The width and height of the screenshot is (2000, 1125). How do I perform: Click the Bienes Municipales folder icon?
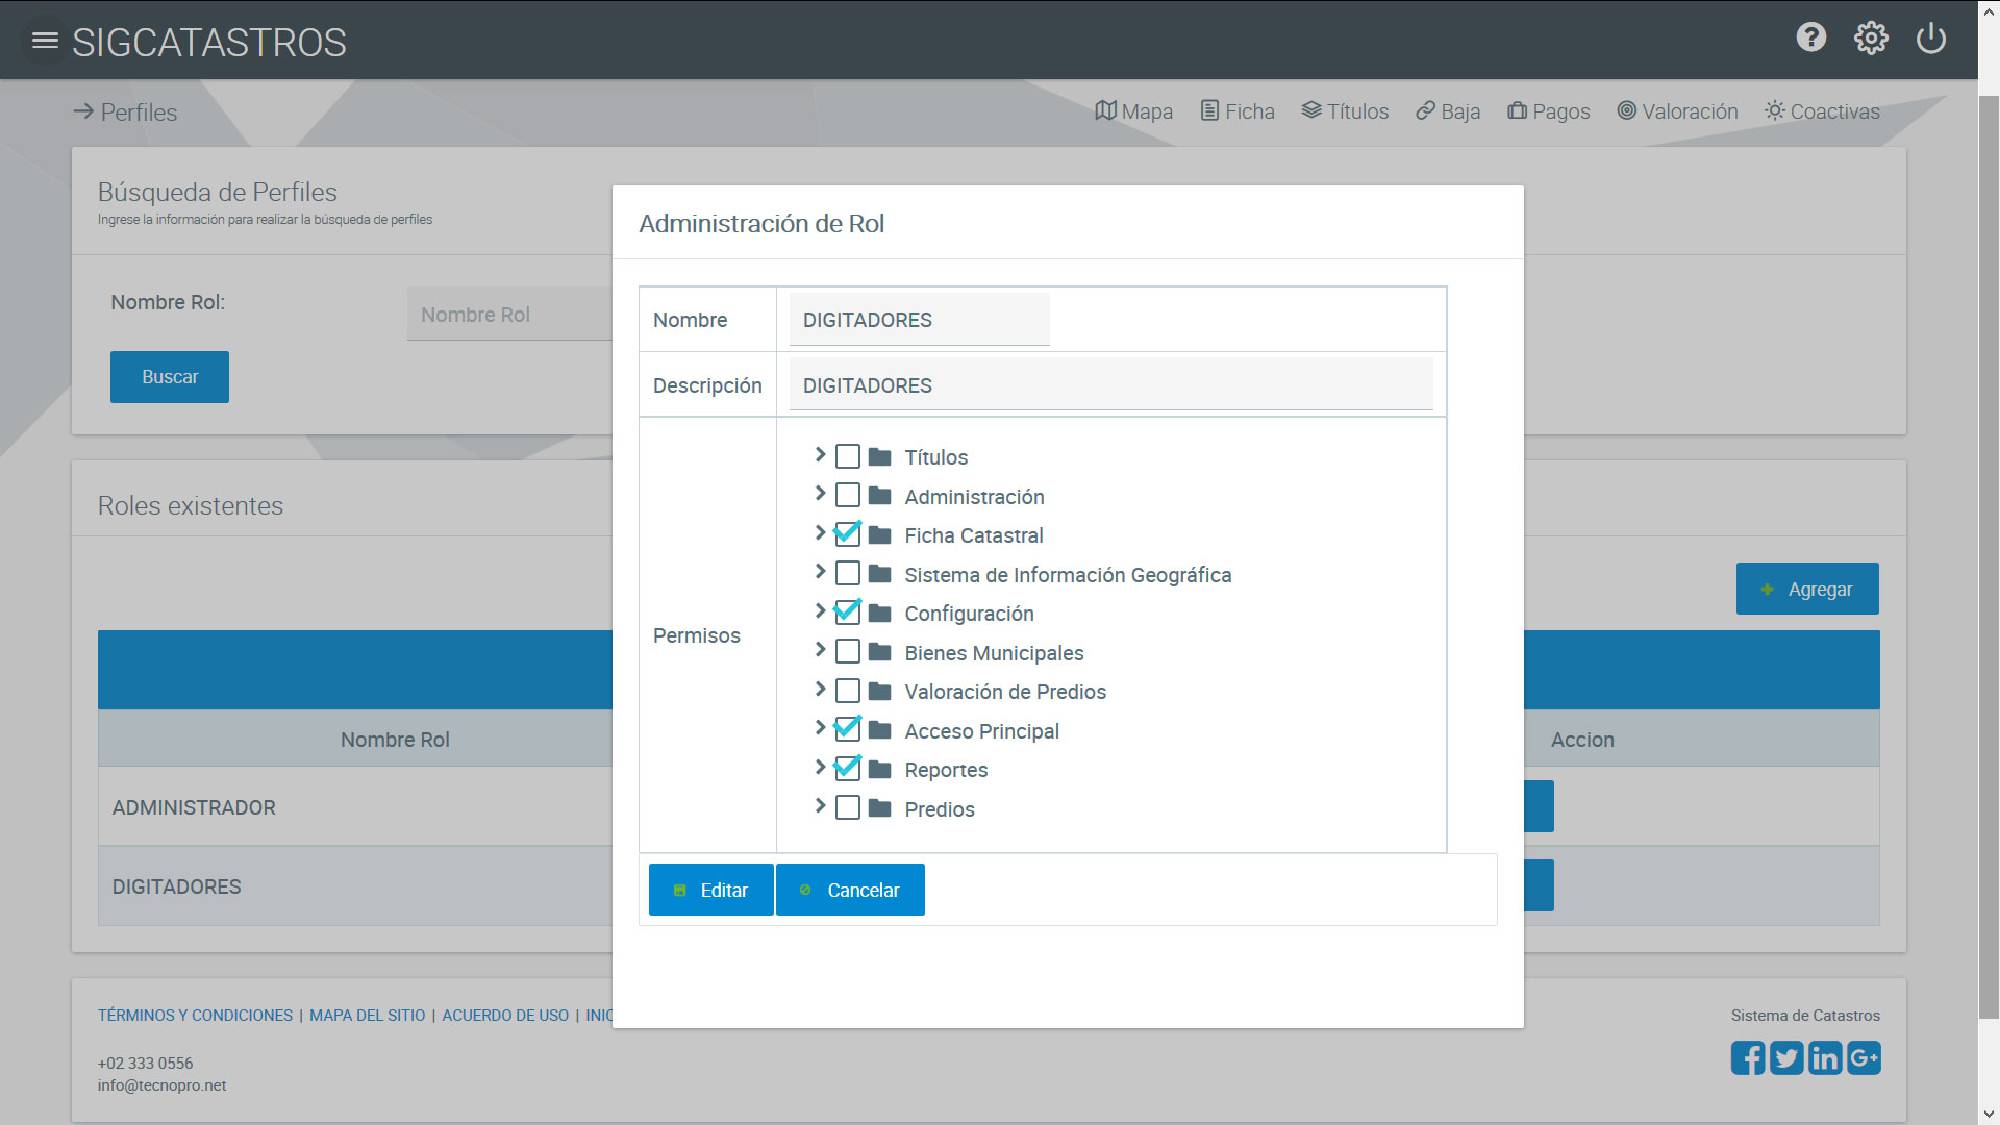[x=880, y=652]
